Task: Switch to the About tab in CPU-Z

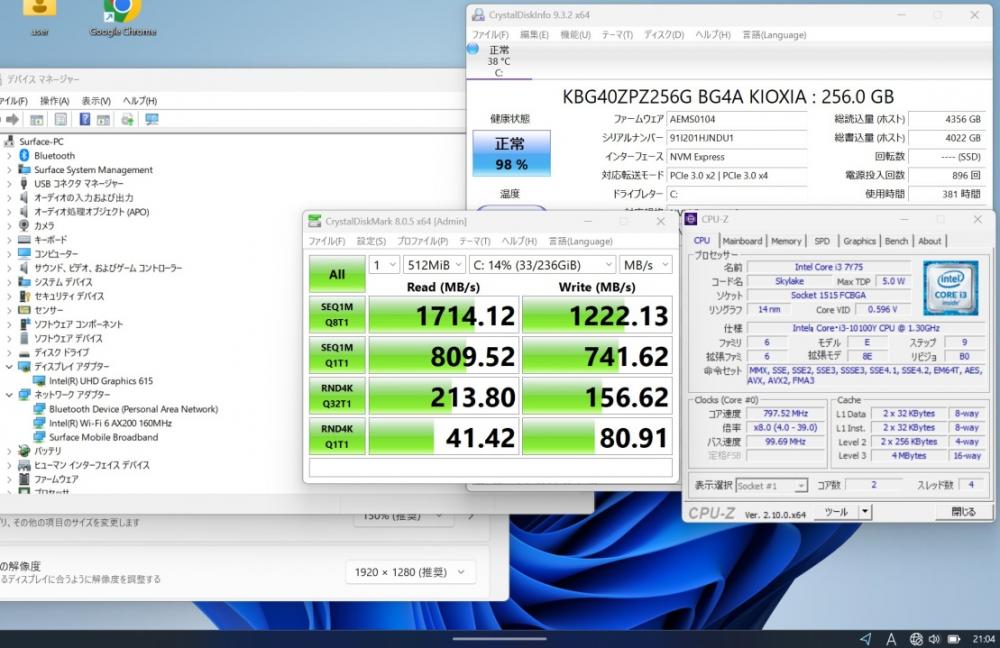Action: coord(929,241)
